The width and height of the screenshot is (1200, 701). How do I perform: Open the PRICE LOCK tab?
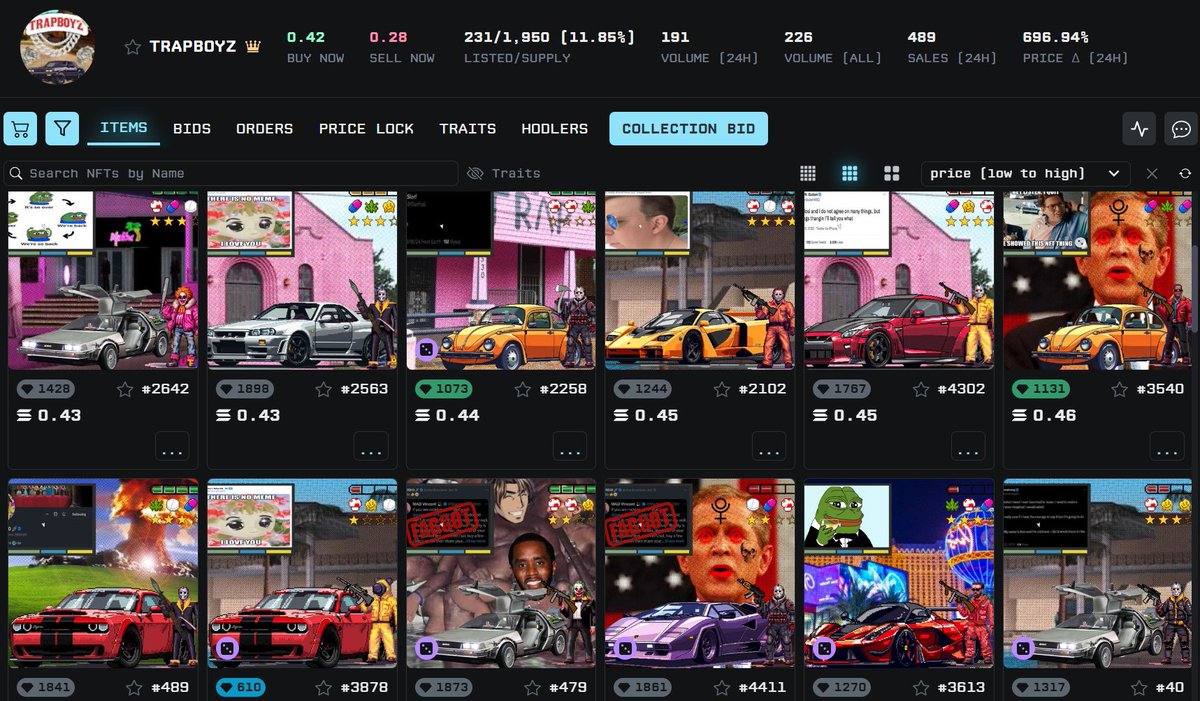366,129
